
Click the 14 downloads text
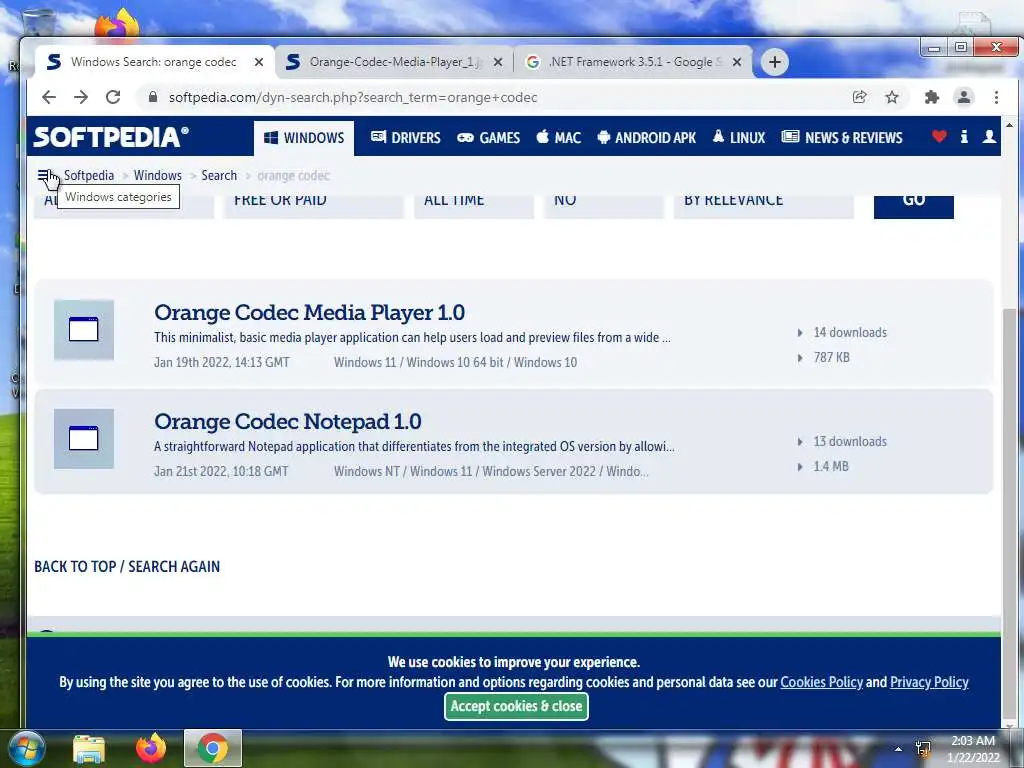click(x=850, y=332)
